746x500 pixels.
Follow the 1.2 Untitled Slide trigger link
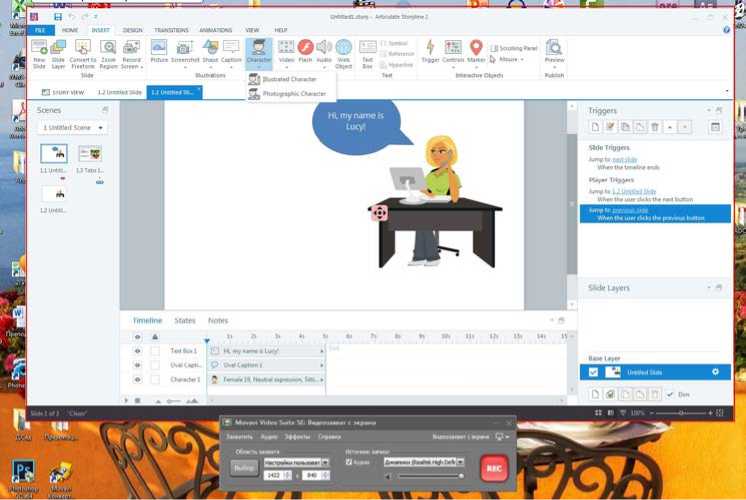point(634,191)
